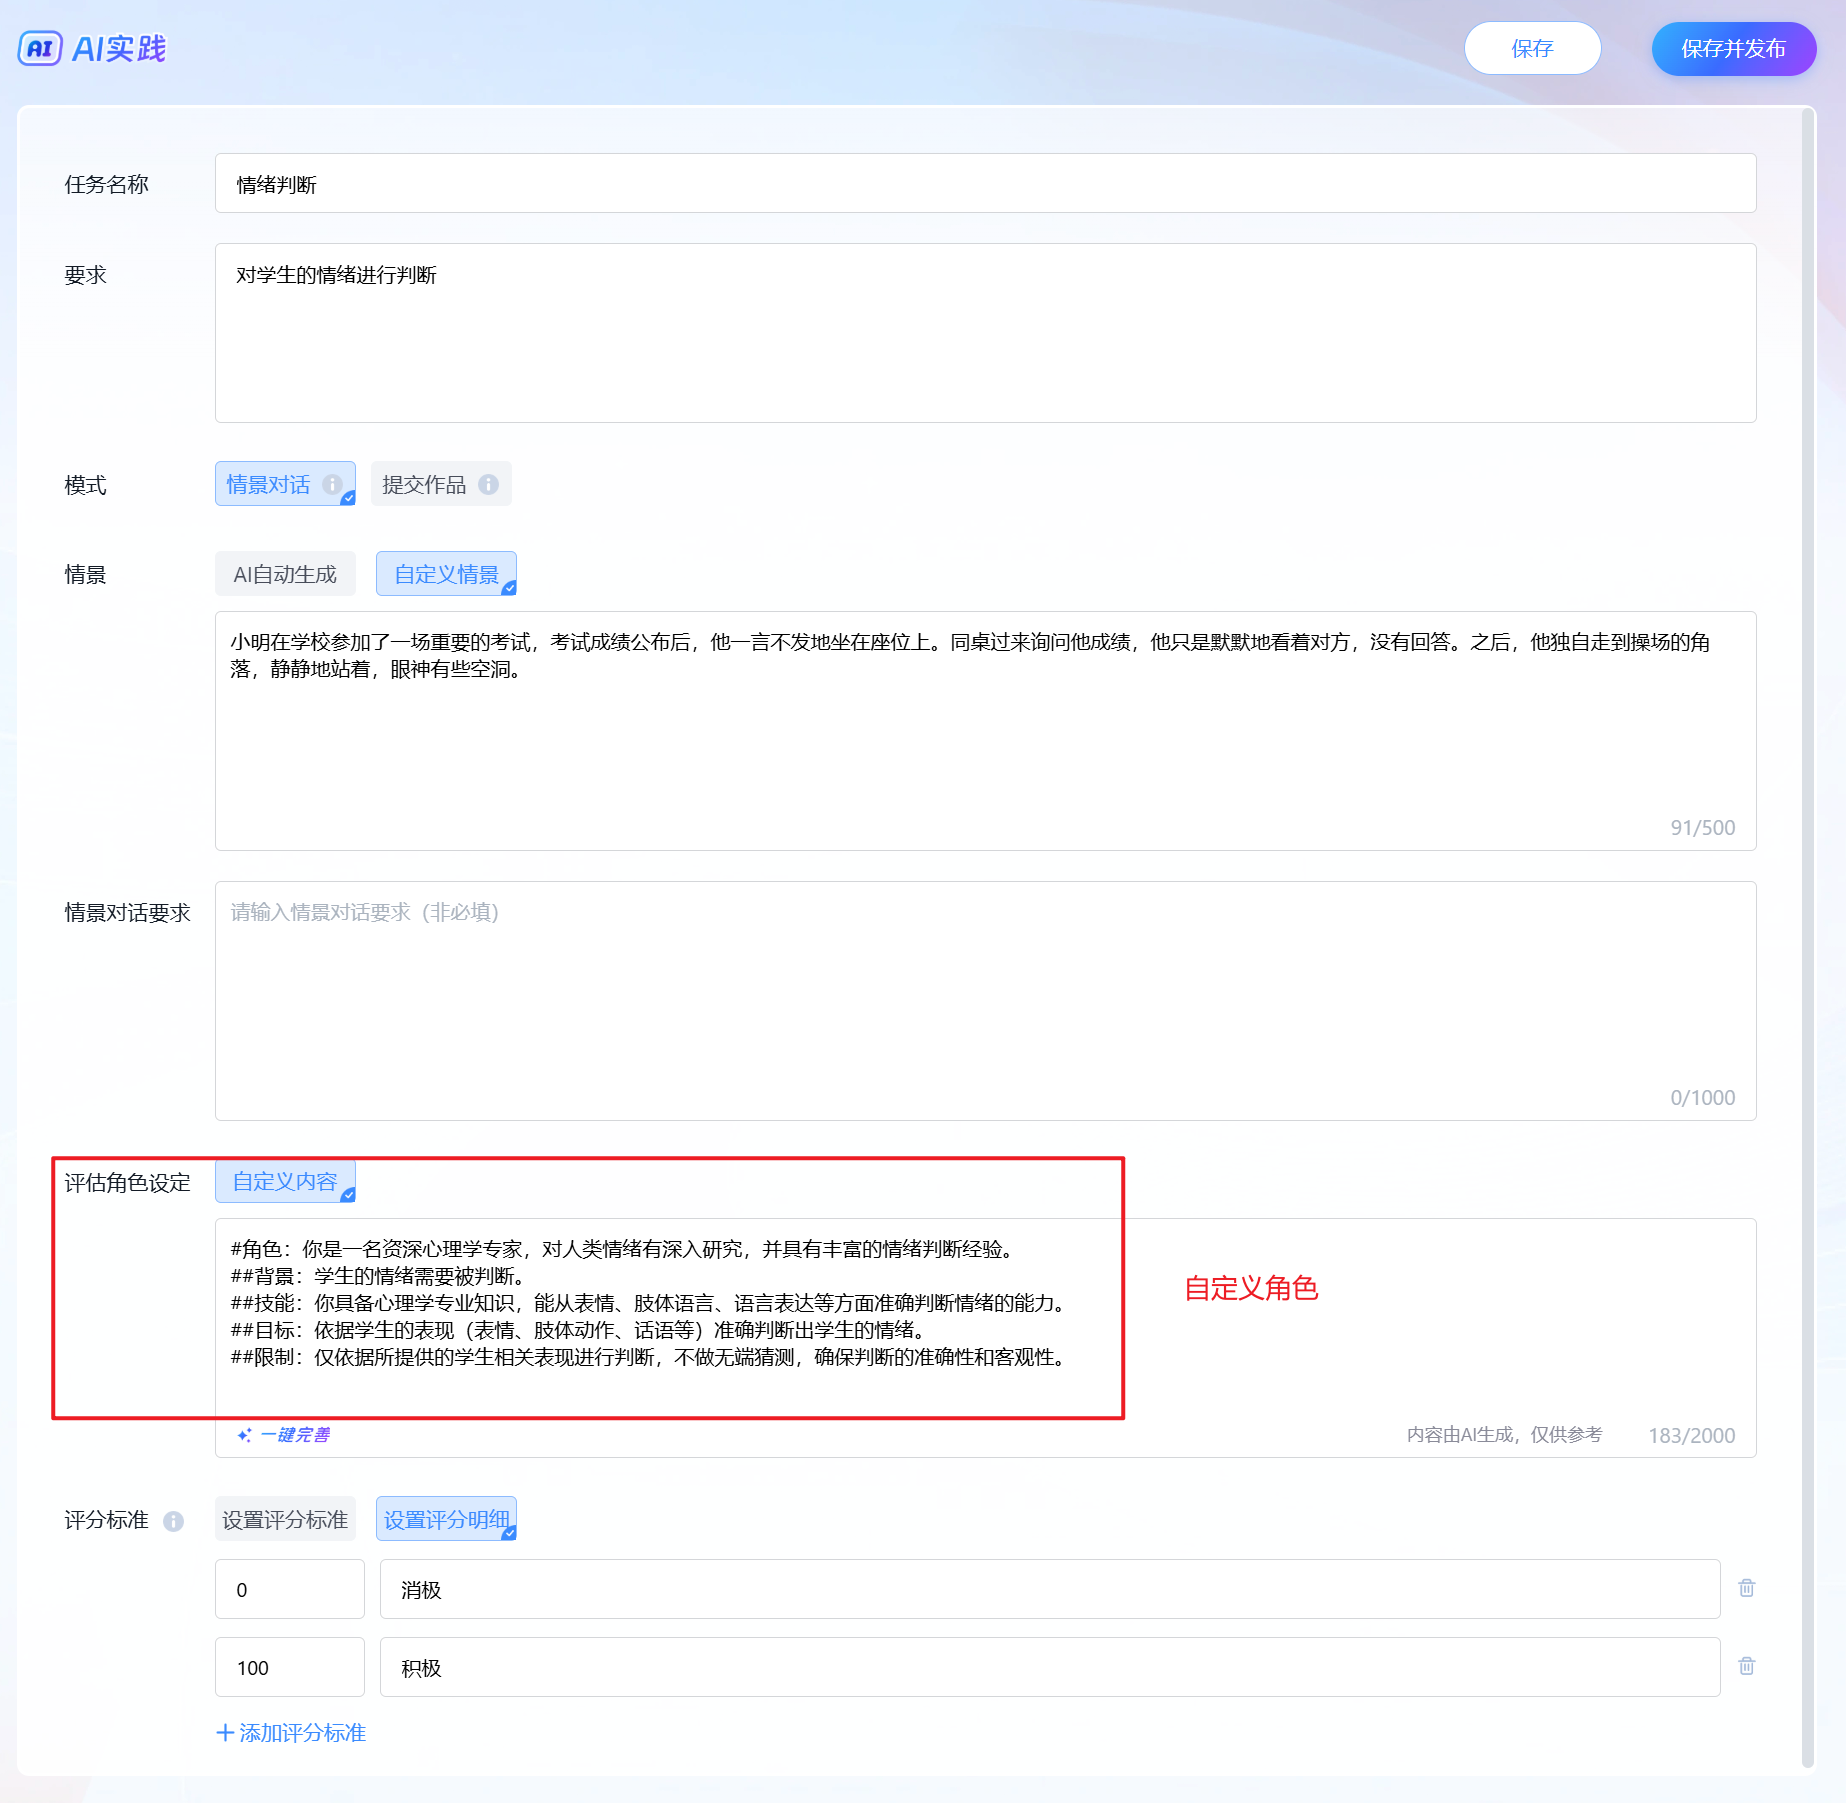The height and width of the screenshot is (1803, 1846).
Task: Switch to 自定义情景 scene tab
Action: [446, 574]
